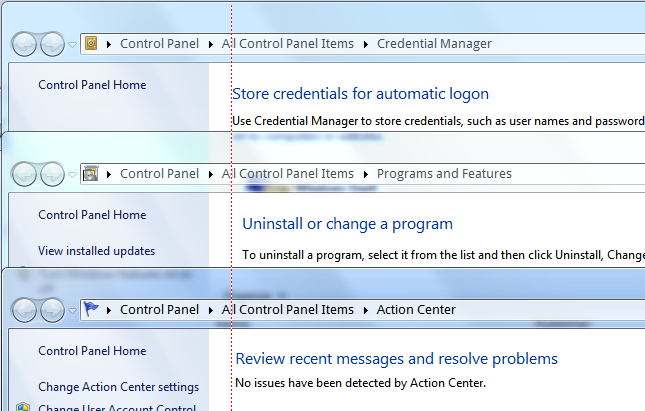Click the Forward button in Credential Manager window
Viewport: 645px width, 411px height.
(51, 44)
